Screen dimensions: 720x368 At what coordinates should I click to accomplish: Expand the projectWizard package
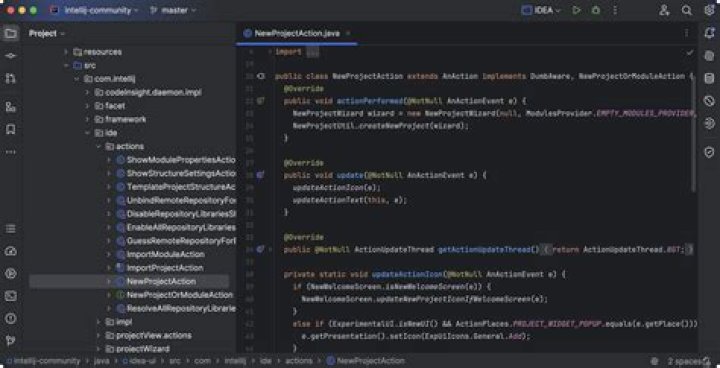tap(98, 349)
